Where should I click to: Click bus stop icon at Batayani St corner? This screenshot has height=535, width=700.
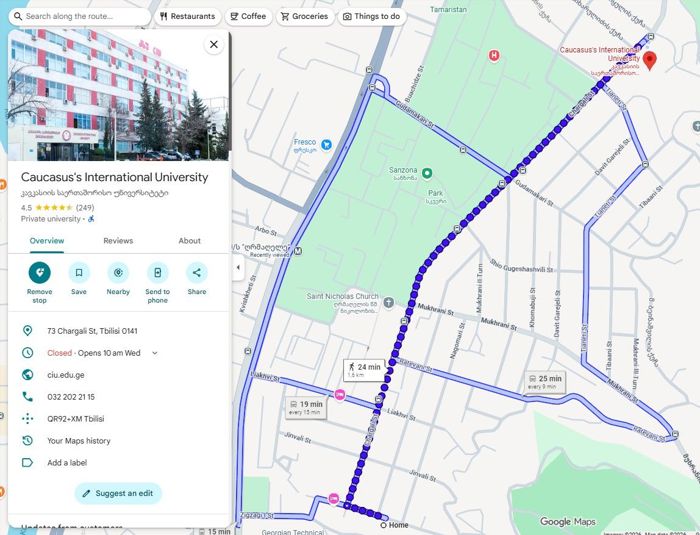(675, 434)
